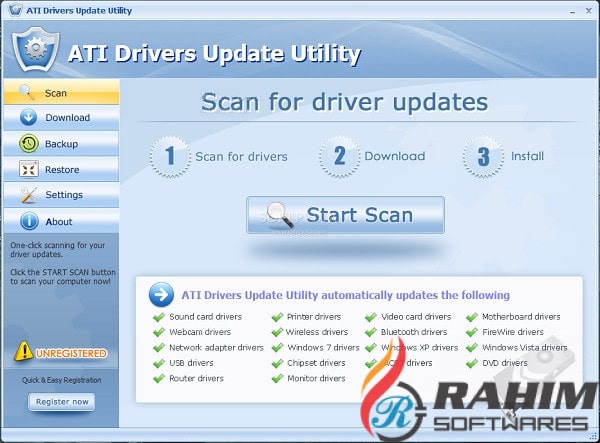
Task: Click green checkmark beside Chipset drivers
Action: [x=277, y=363]
